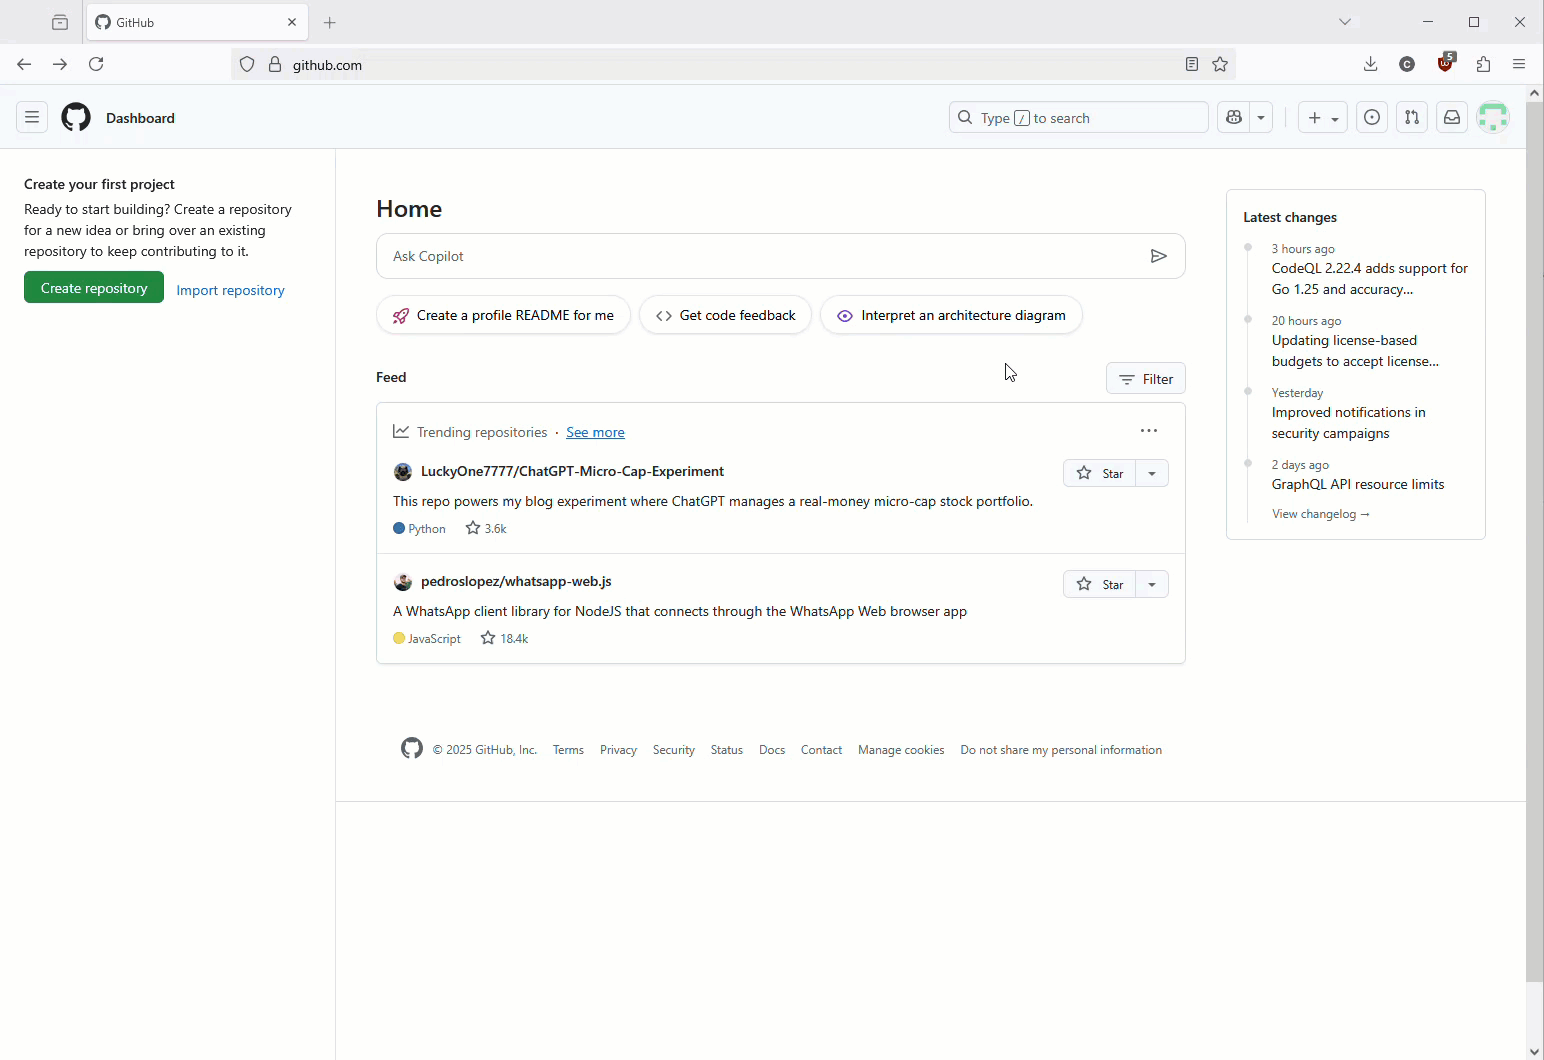
Task: Click in the Ask Copilot input field
Action: pos(700,256)
